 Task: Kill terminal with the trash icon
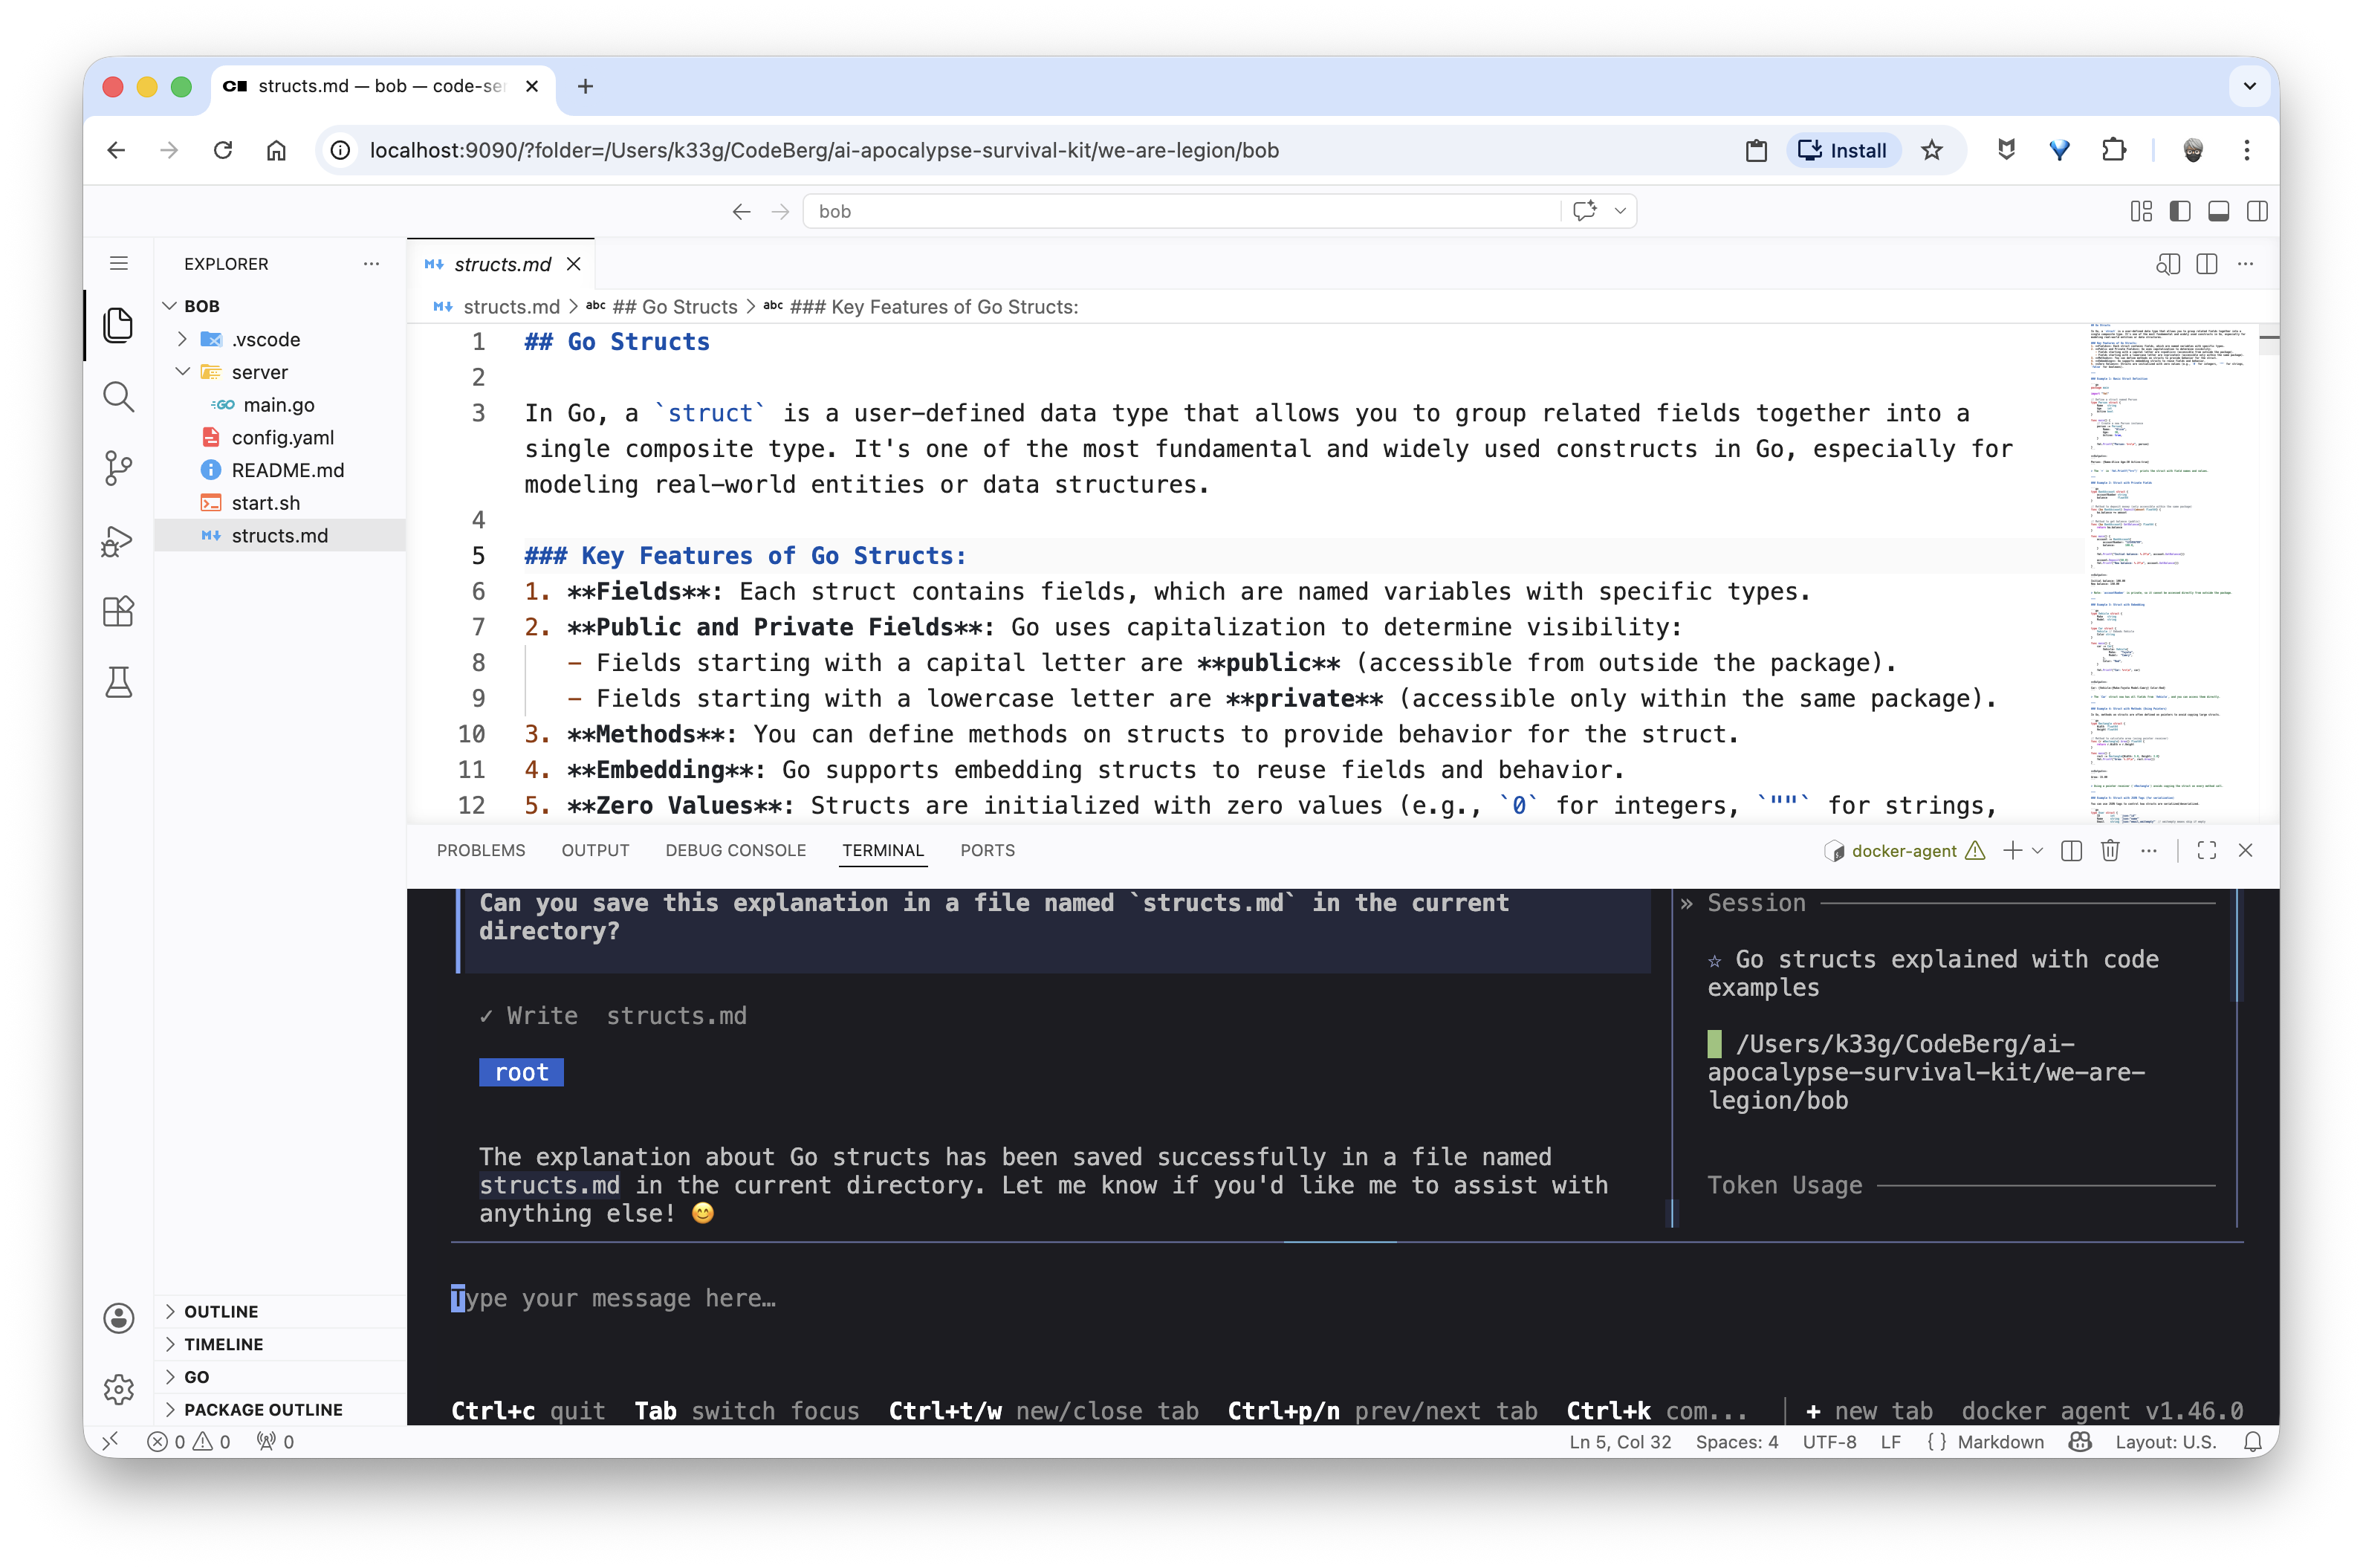tap(2110, 850)
